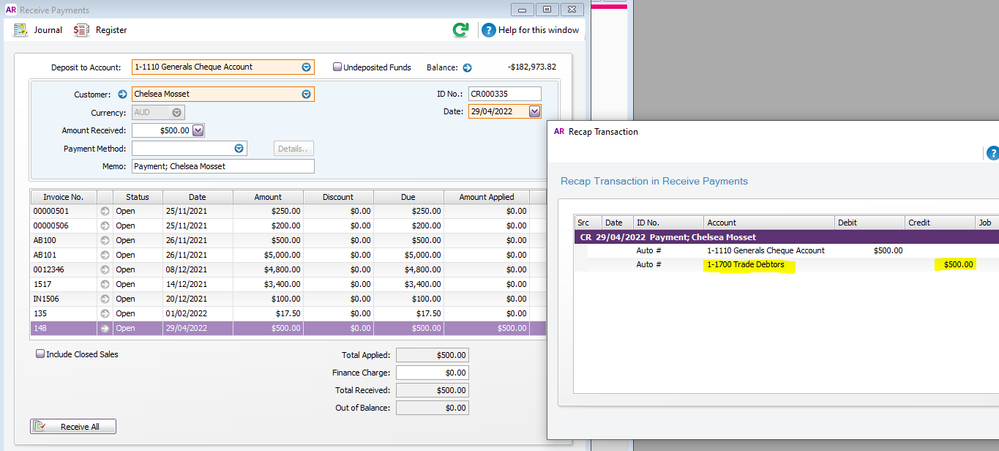Open the Register toolbar icon
Image resolution: width=999 pixels, height=451 pixels.
tap(82, 30)
